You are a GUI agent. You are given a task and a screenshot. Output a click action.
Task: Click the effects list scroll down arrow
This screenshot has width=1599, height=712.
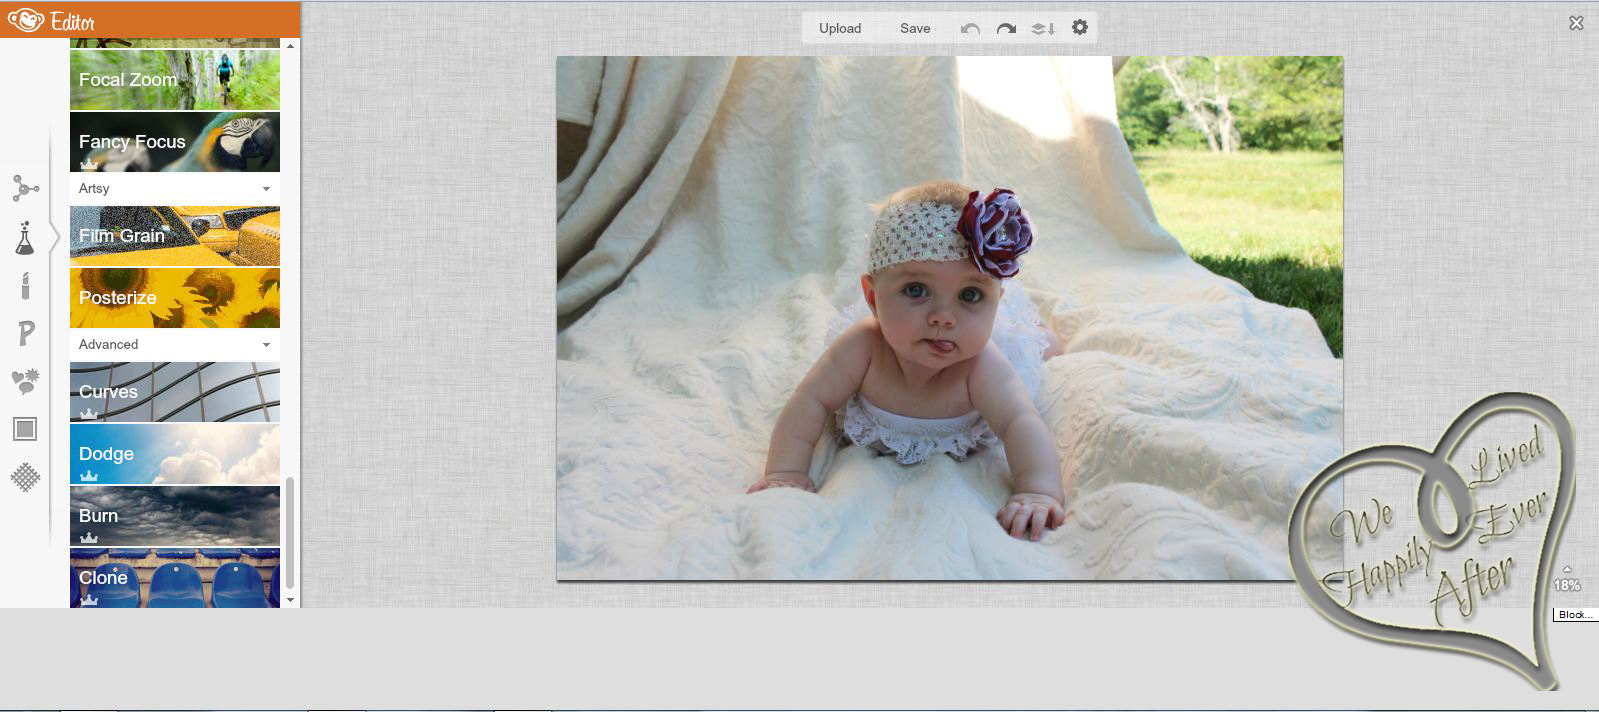[x=290, y=600]
